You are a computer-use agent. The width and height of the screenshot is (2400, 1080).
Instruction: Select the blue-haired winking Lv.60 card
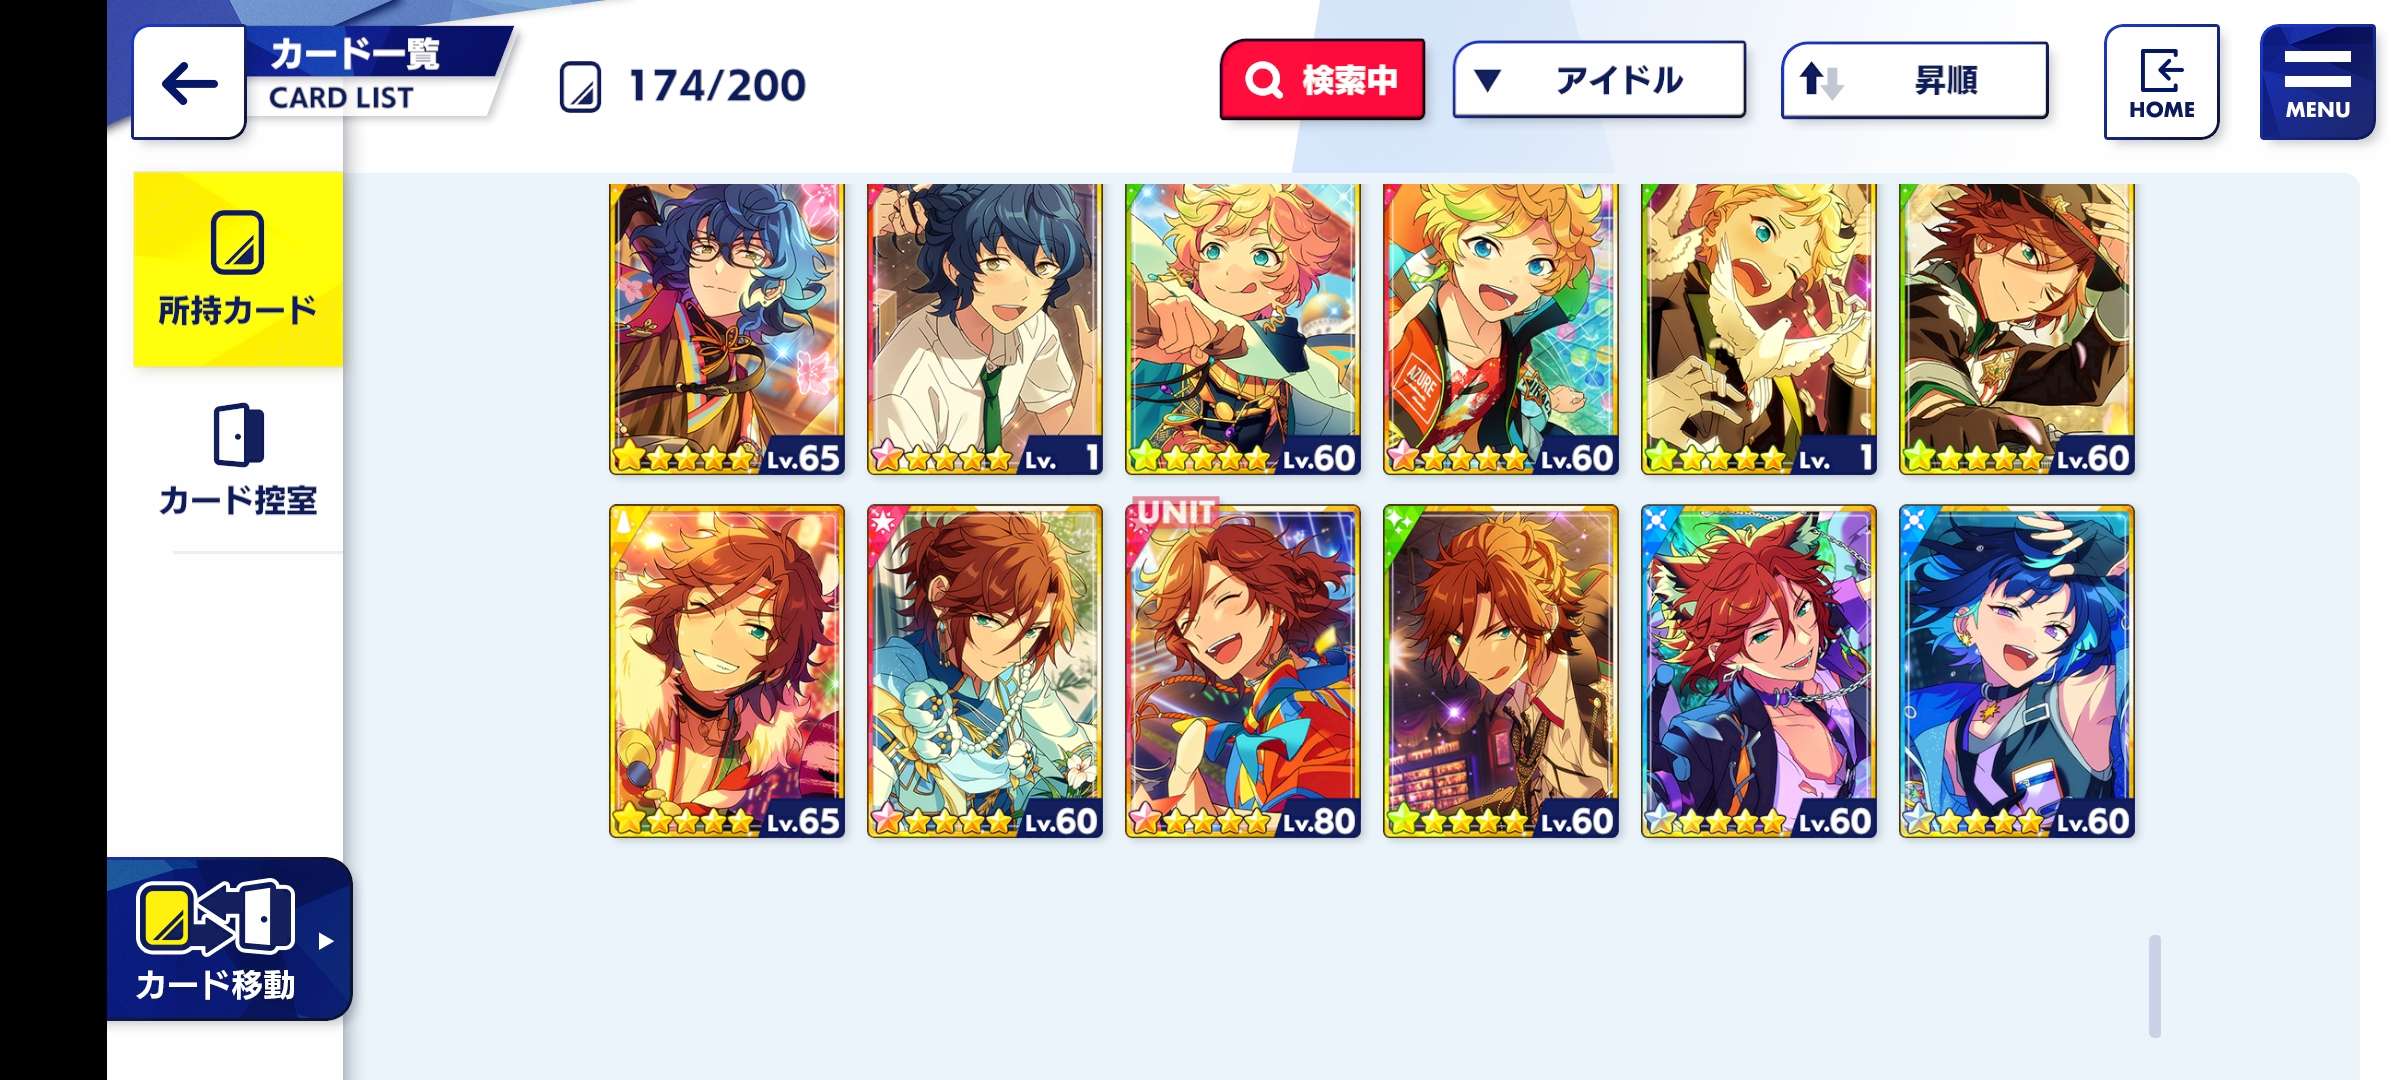[x=2016, y=671]
